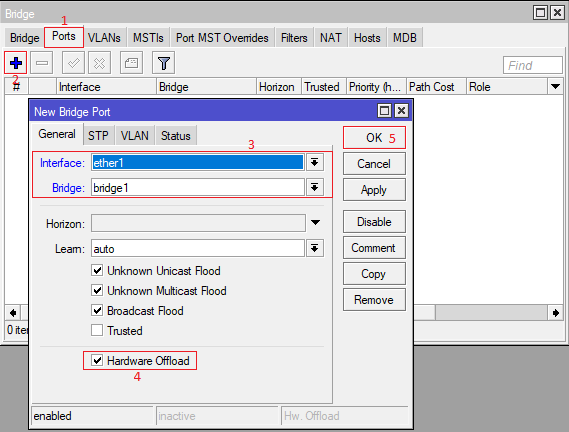Viewport: 569px width, 432px height.
Task: Click the Comment button
Action: [374, 248]
